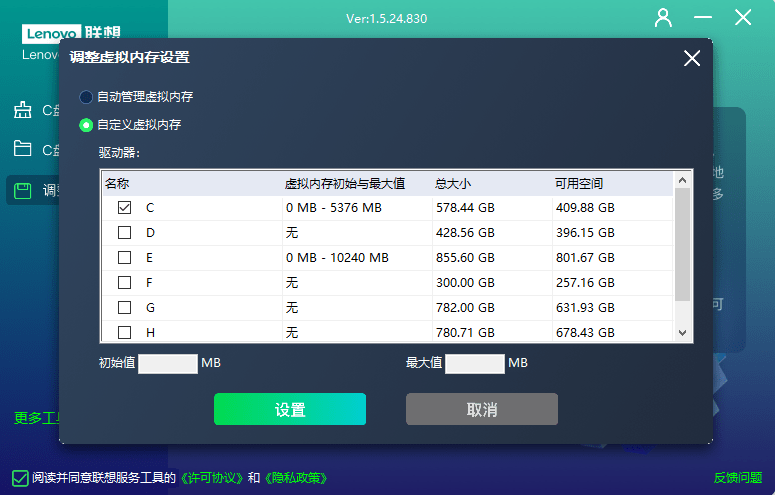Viewport: 775px width, 495px height.
Task: Open the title bar dropdown menu icon
Action: pos(703,17)
